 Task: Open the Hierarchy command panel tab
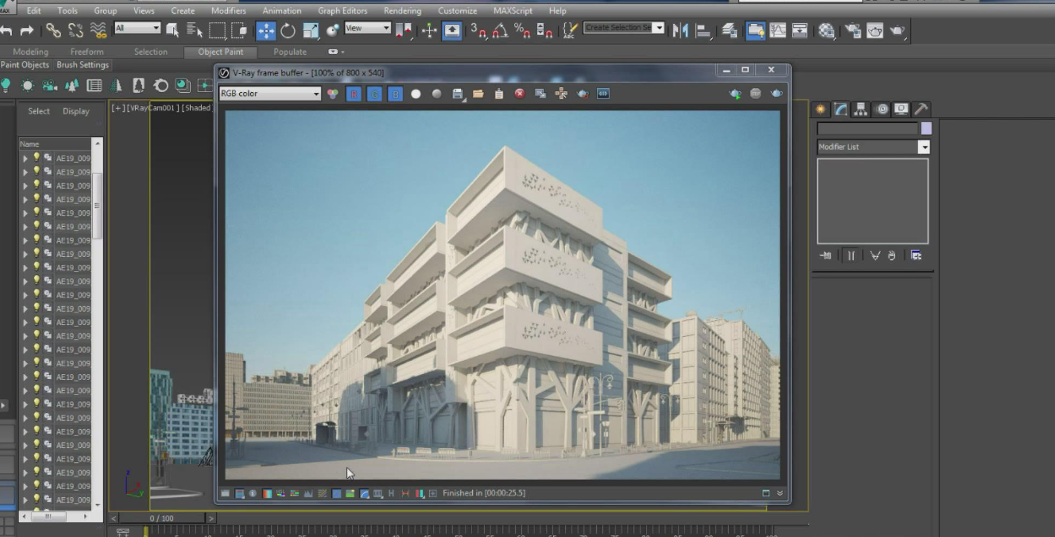coord(860,109)
